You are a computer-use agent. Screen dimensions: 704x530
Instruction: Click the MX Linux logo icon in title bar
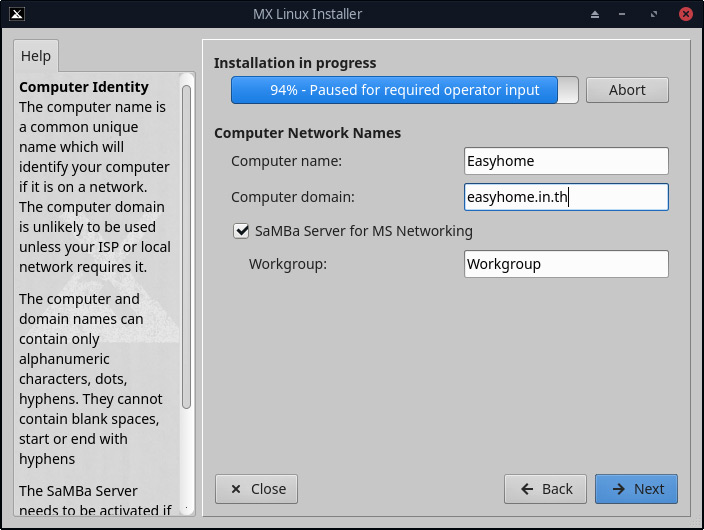(17, 14)
